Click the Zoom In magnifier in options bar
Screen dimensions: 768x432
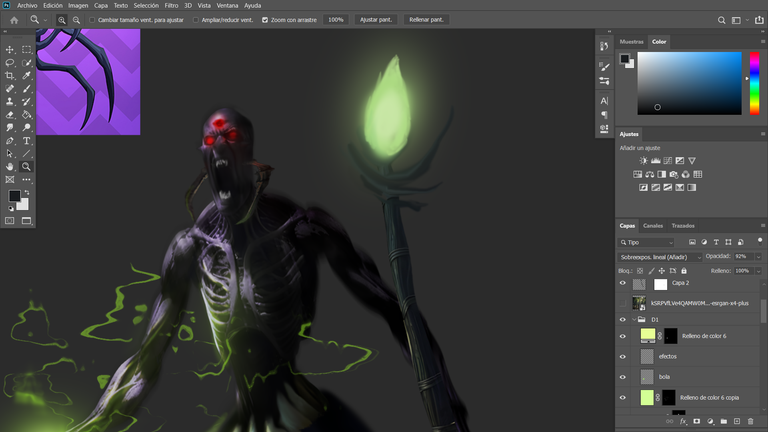pos(62,20)
